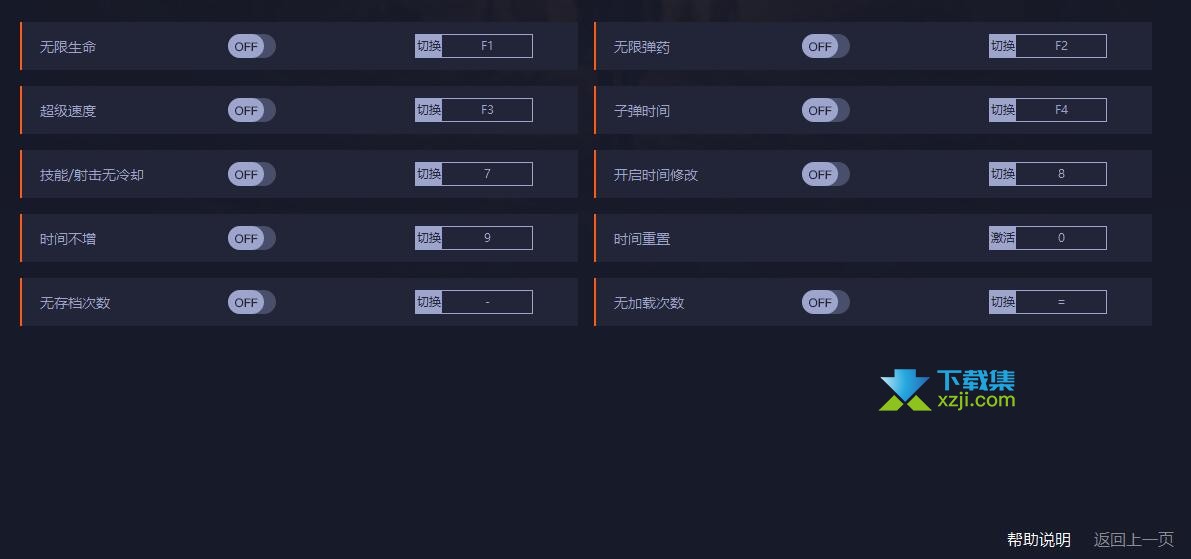The image size is (1191, 559).
Task: Select the hotkey field showing = sign
Action: [1061, 302]
